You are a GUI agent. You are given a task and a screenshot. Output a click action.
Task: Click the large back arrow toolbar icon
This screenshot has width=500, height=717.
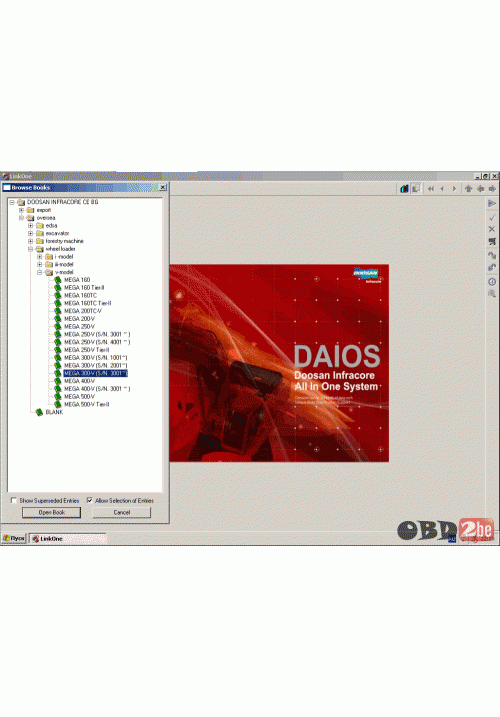[480, 188]
